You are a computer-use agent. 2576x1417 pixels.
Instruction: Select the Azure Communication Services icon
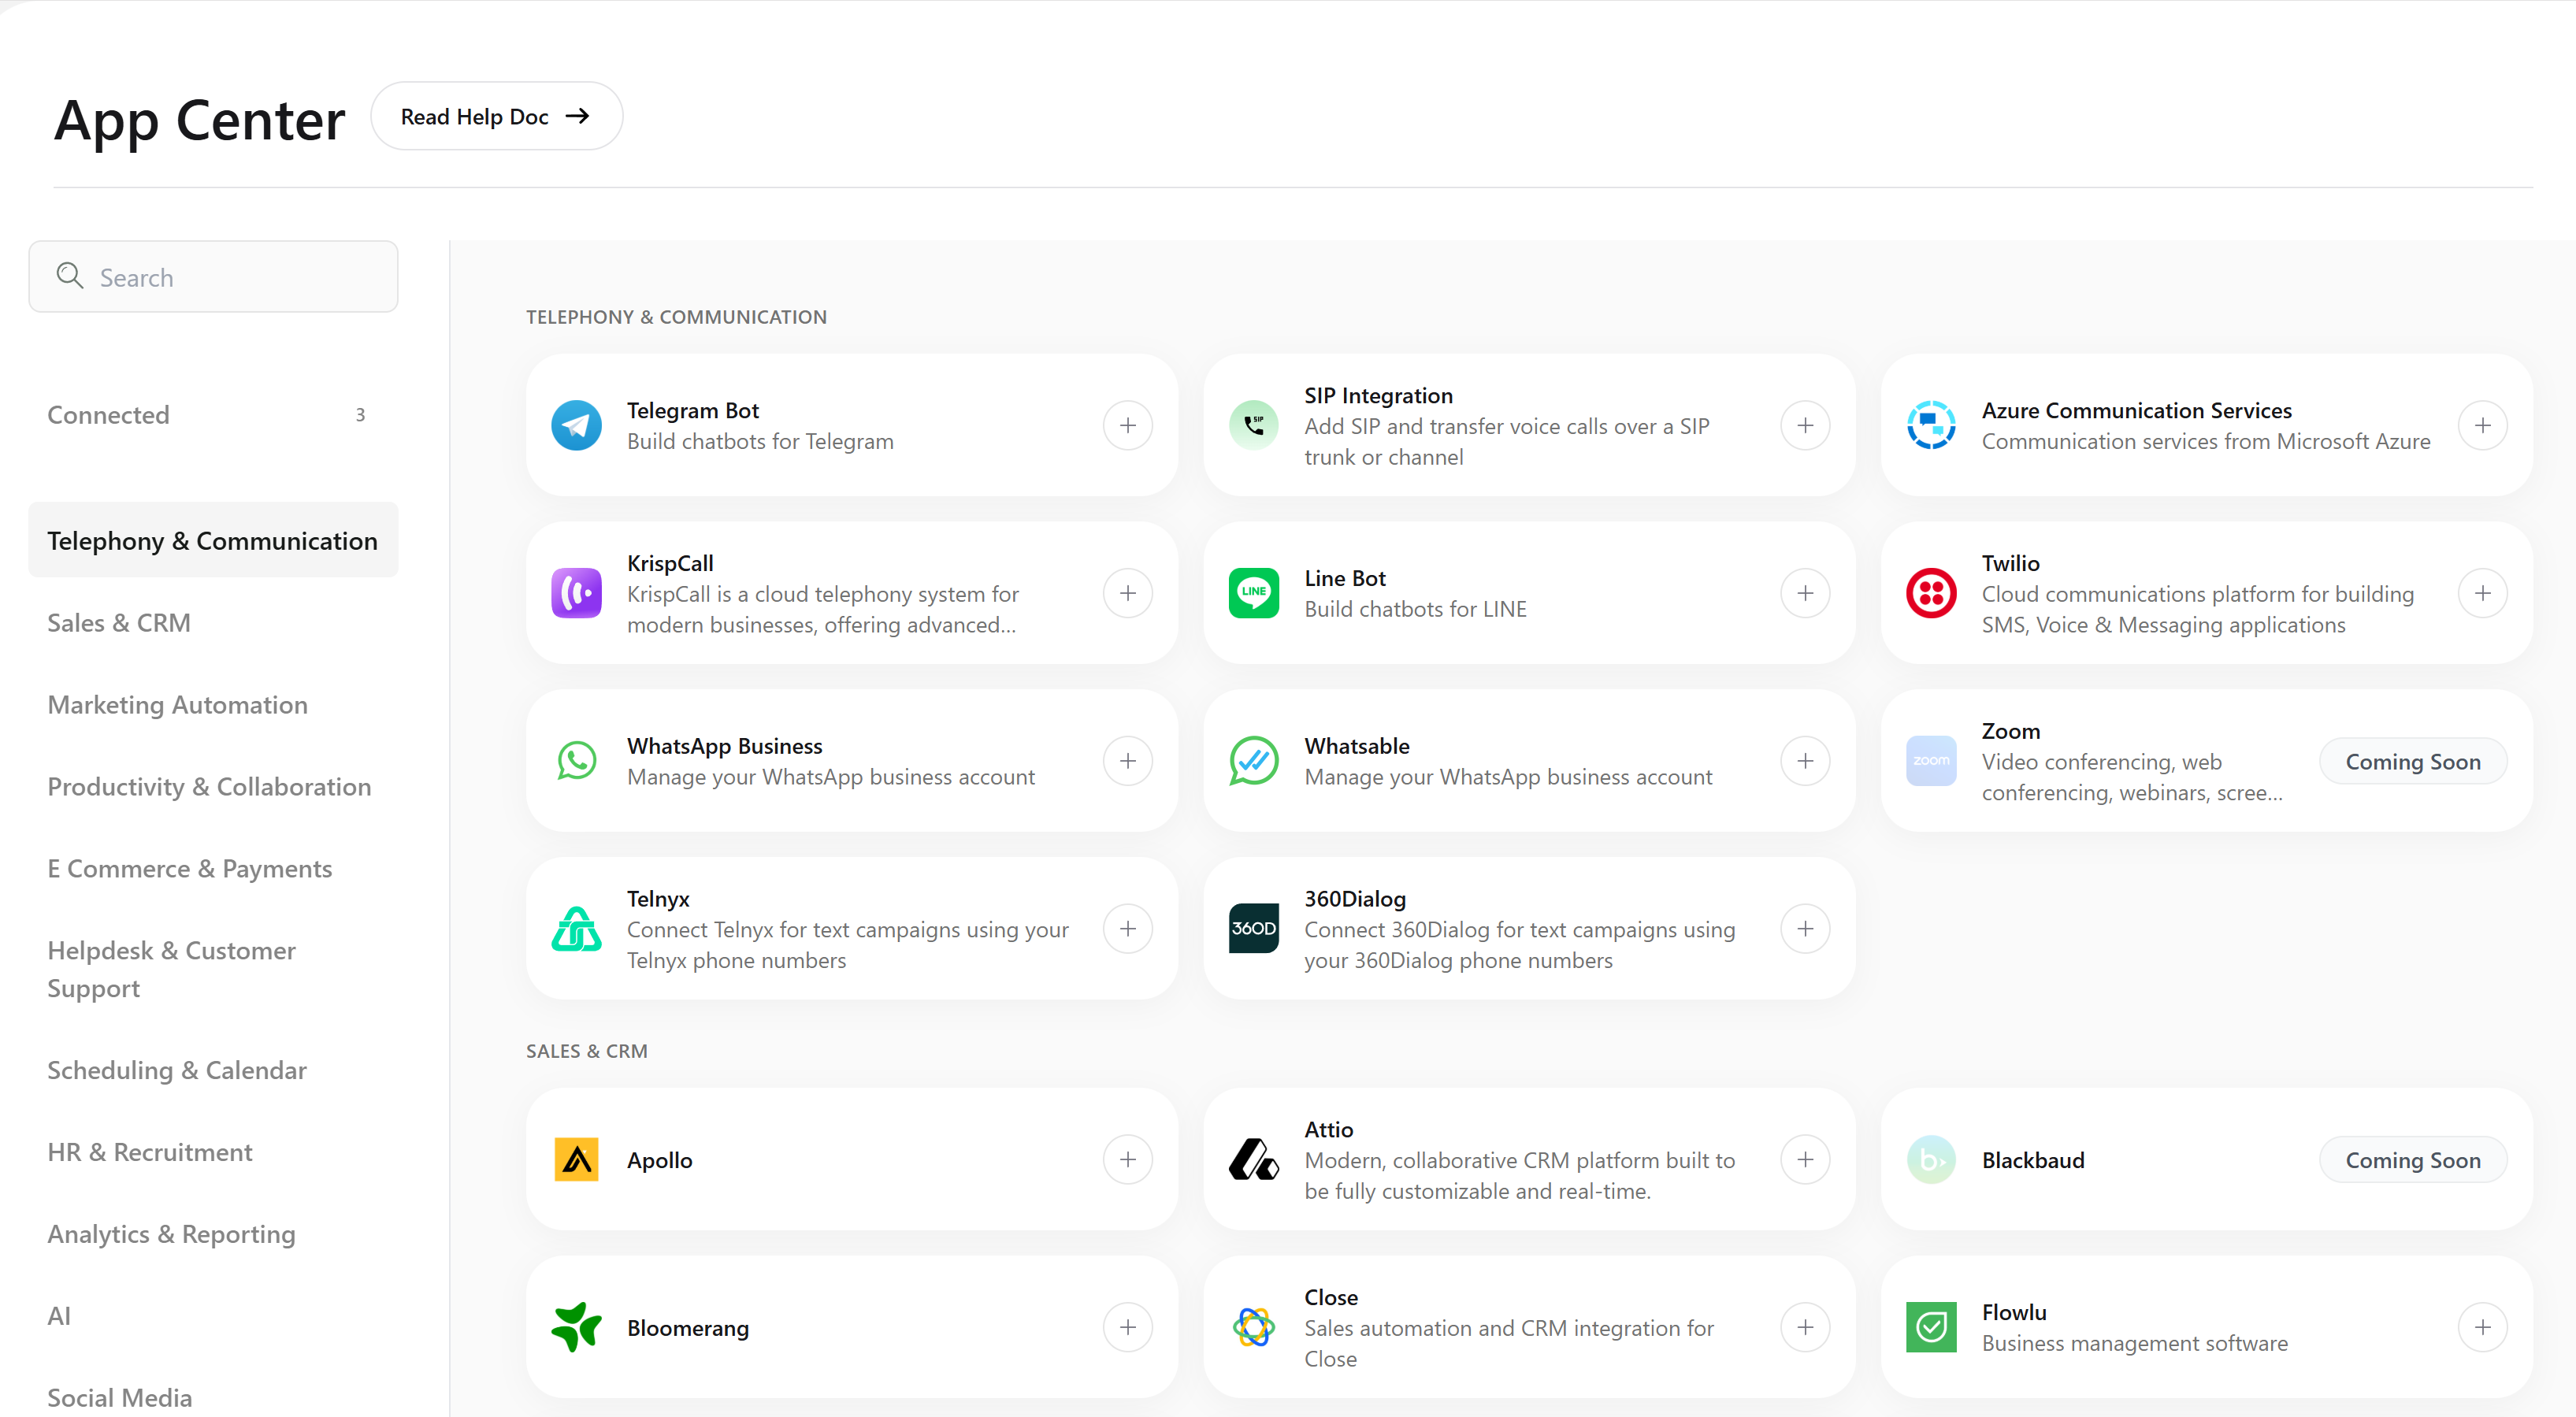[1930, 424]
